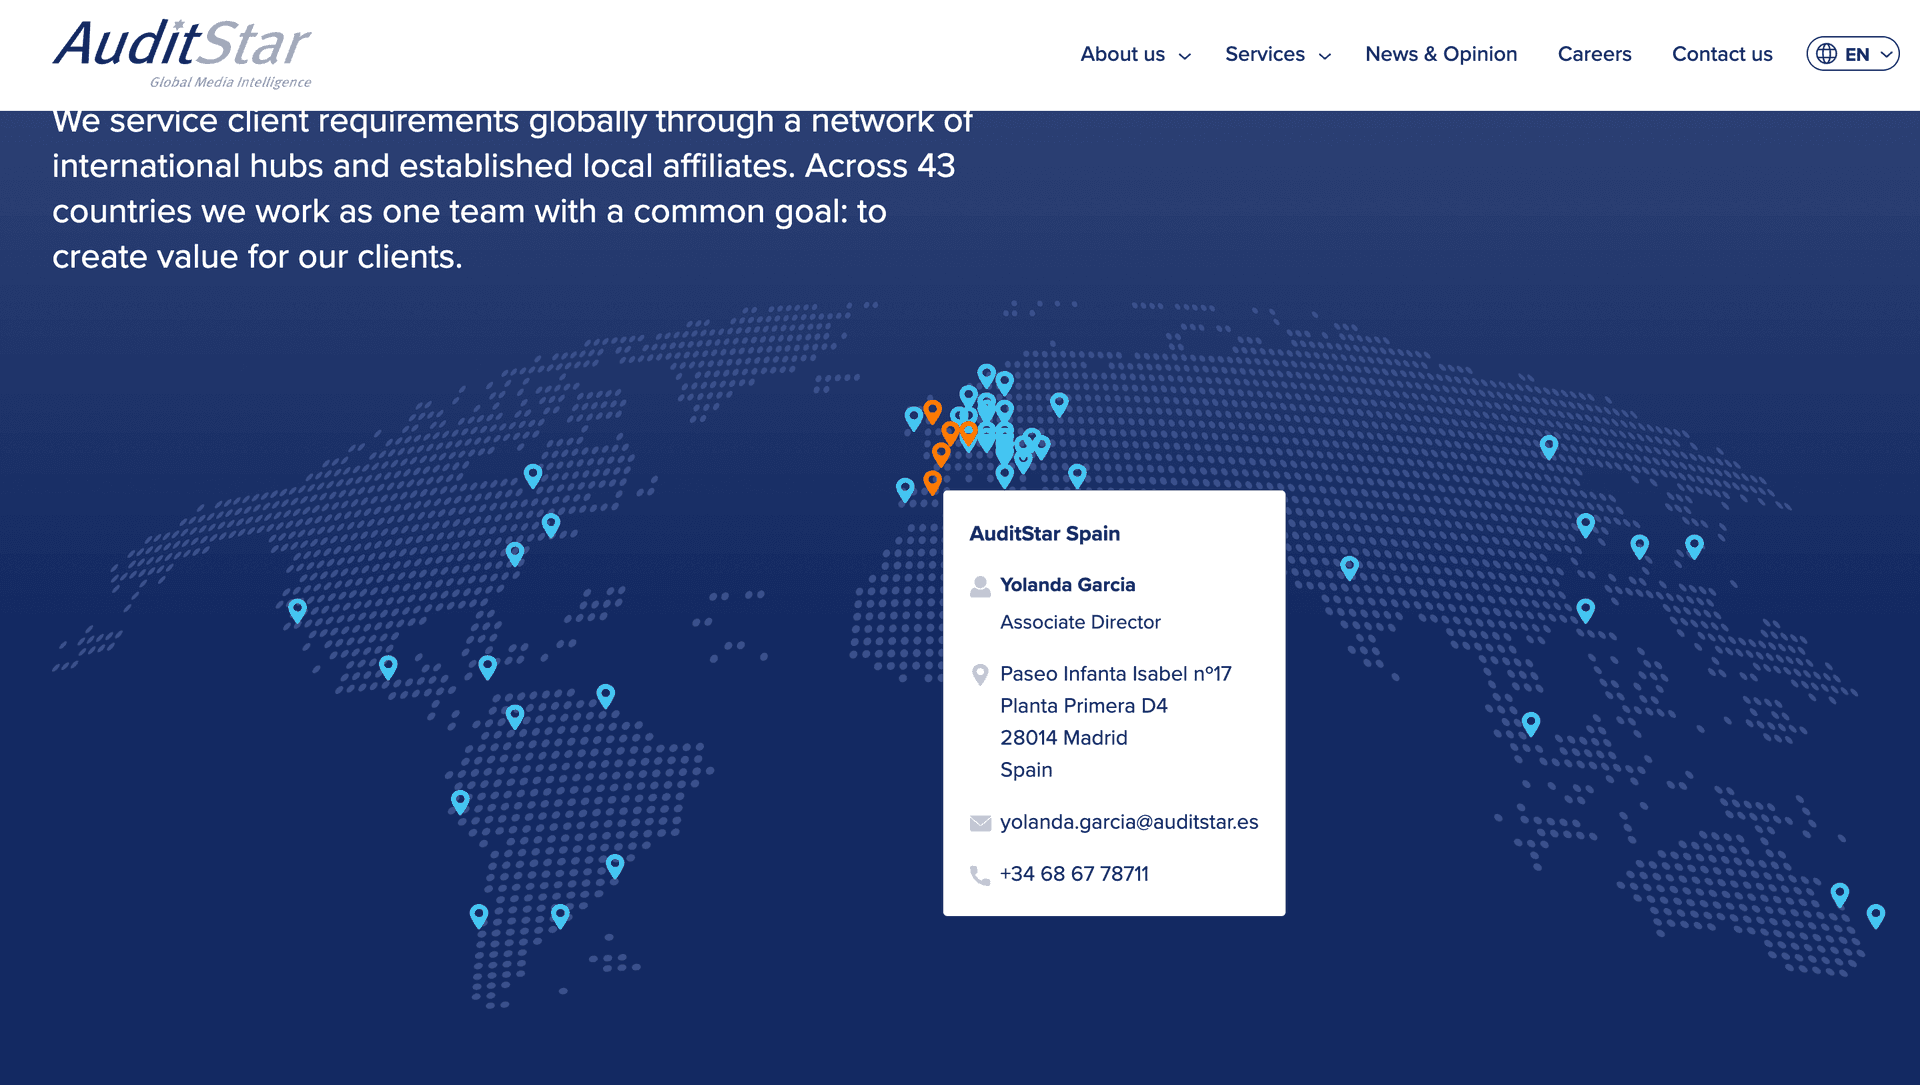Click the Paseo Infanta Isabel nº17 address line
This screenshot has width=1920, height=1085.
pos(1115,674)
